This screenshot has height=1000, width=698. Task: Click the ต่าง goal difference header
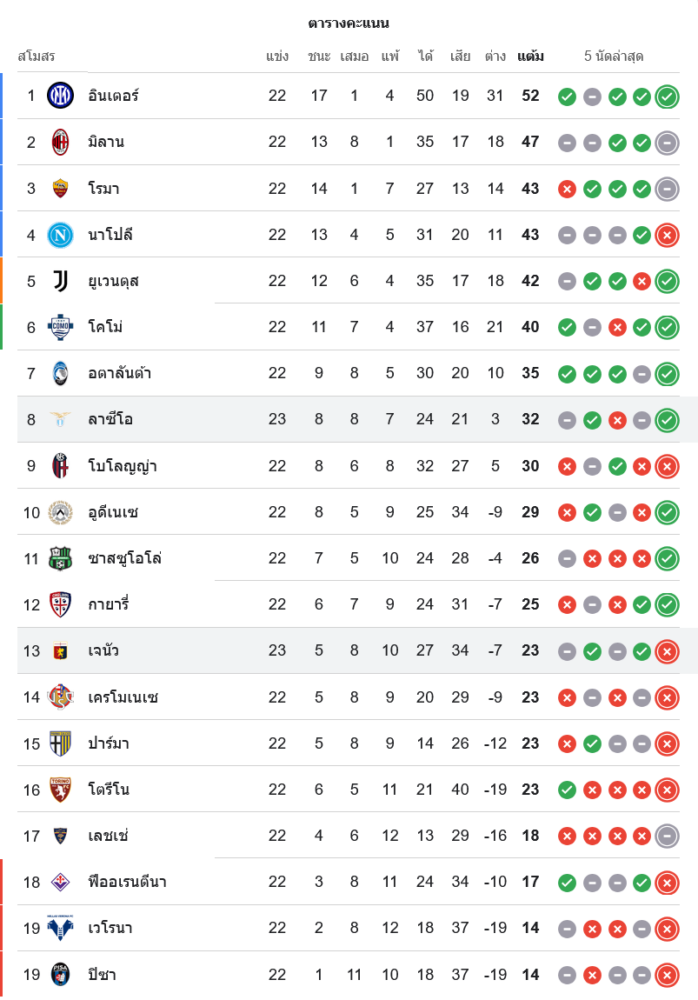494,56
